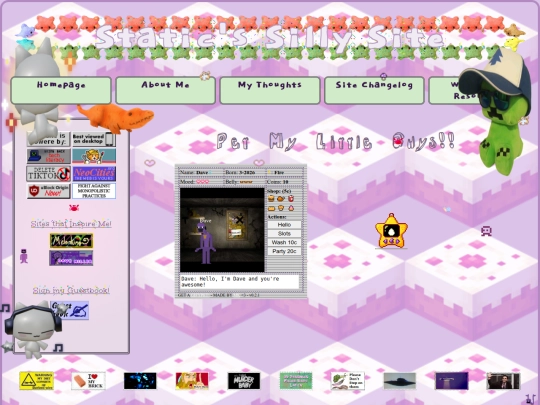
Task: Open the tech literacy badge
Action: click(49, 156)
